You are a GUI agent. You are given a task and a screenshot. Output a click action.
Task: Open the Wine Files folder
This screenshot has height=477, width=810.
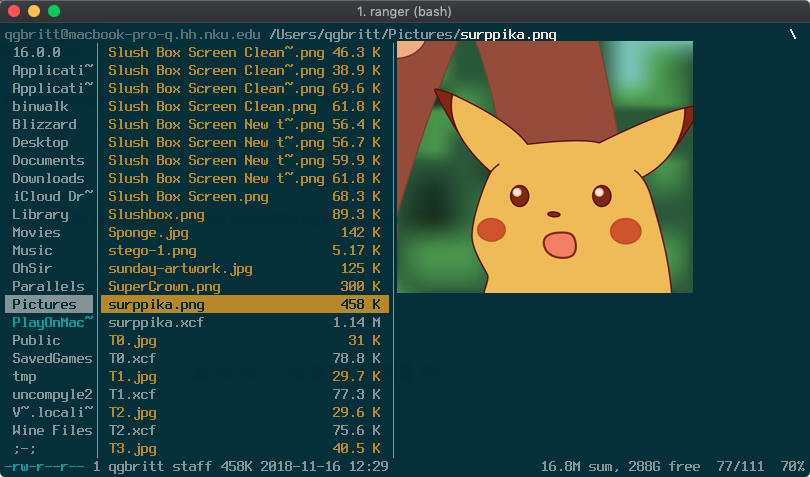point(52,430)
